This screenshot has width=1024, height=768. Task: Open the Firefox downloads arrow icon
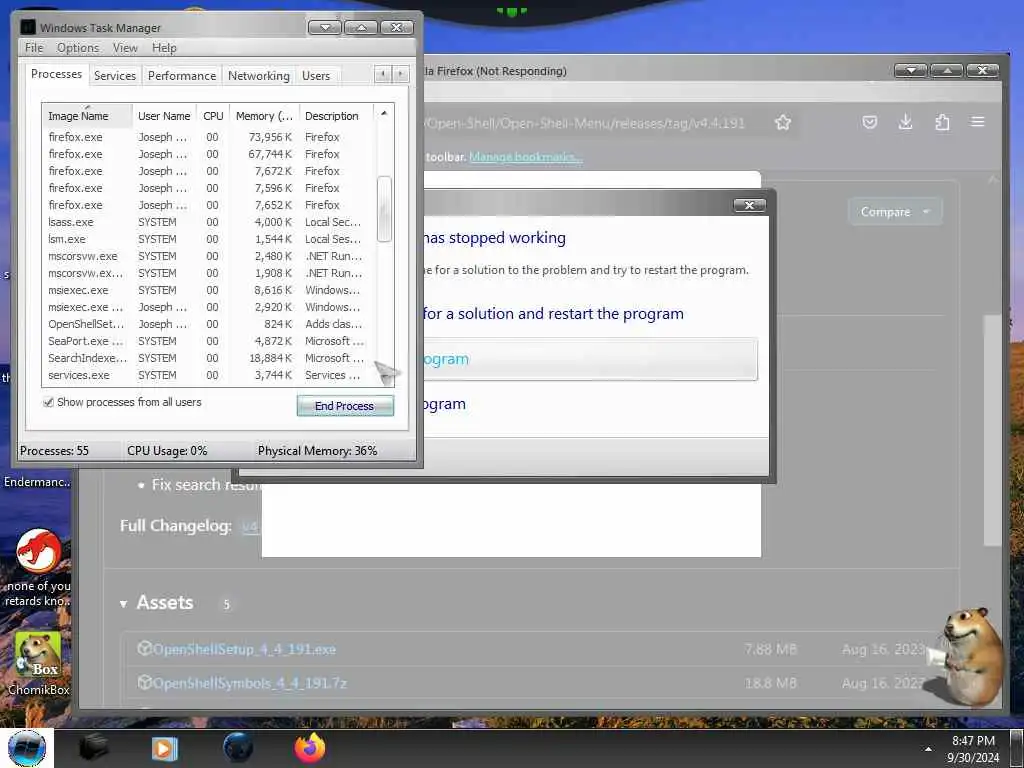pos(905,121)
